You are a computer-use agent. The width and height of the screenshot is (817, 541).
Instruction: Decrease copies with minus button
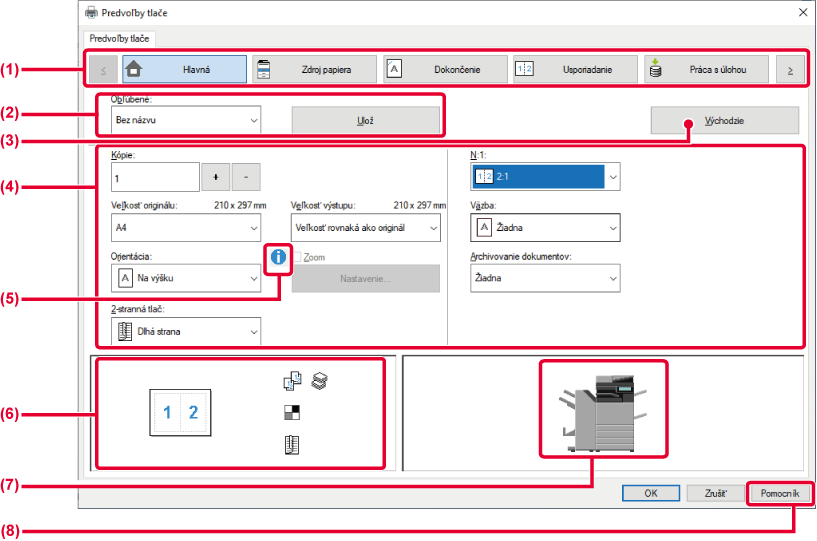coord(246,177)
